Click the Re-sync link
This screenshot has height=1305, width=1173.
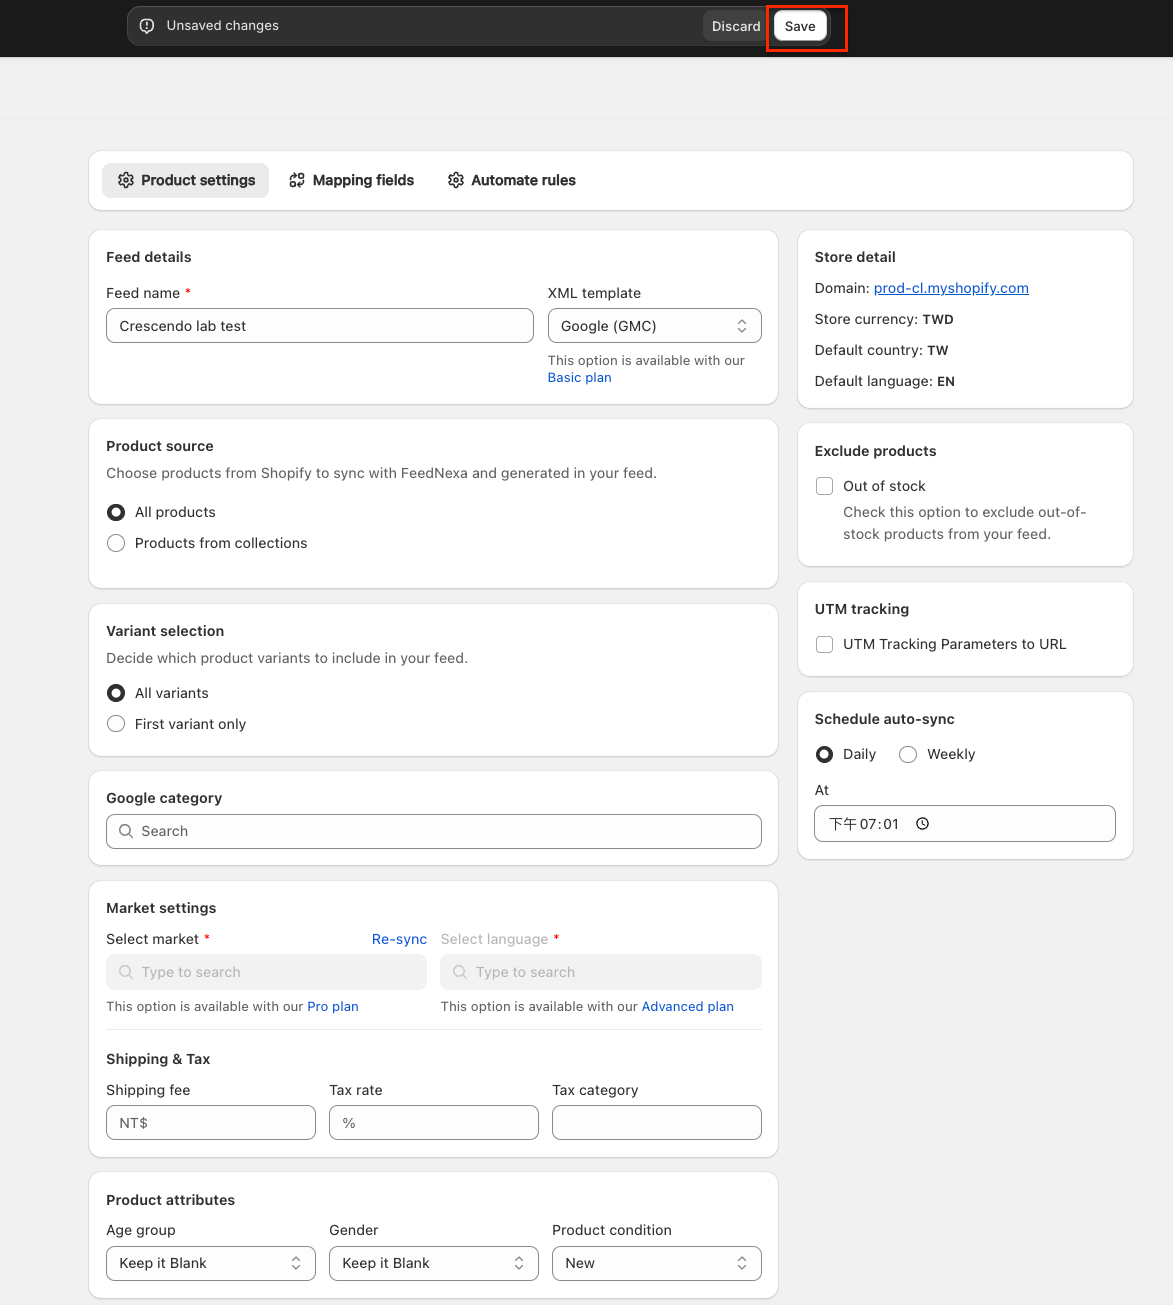399,939
